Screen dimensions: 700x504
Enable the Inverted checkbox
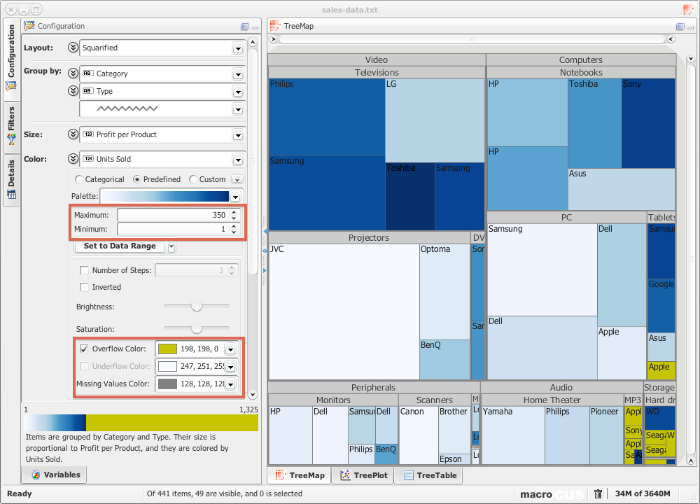point(84,287)
